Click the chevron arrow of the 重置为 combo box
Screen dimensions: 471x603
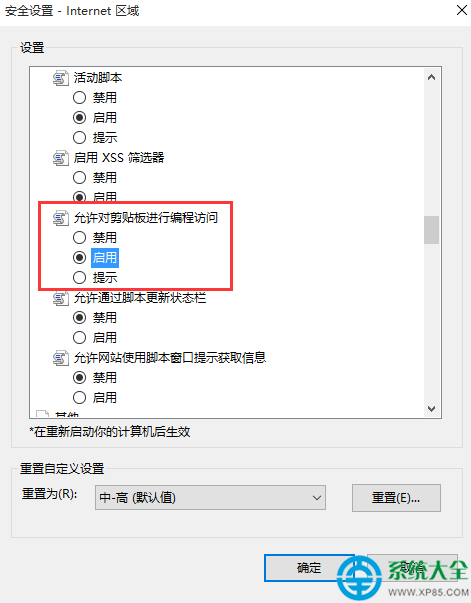click(316, 498)
